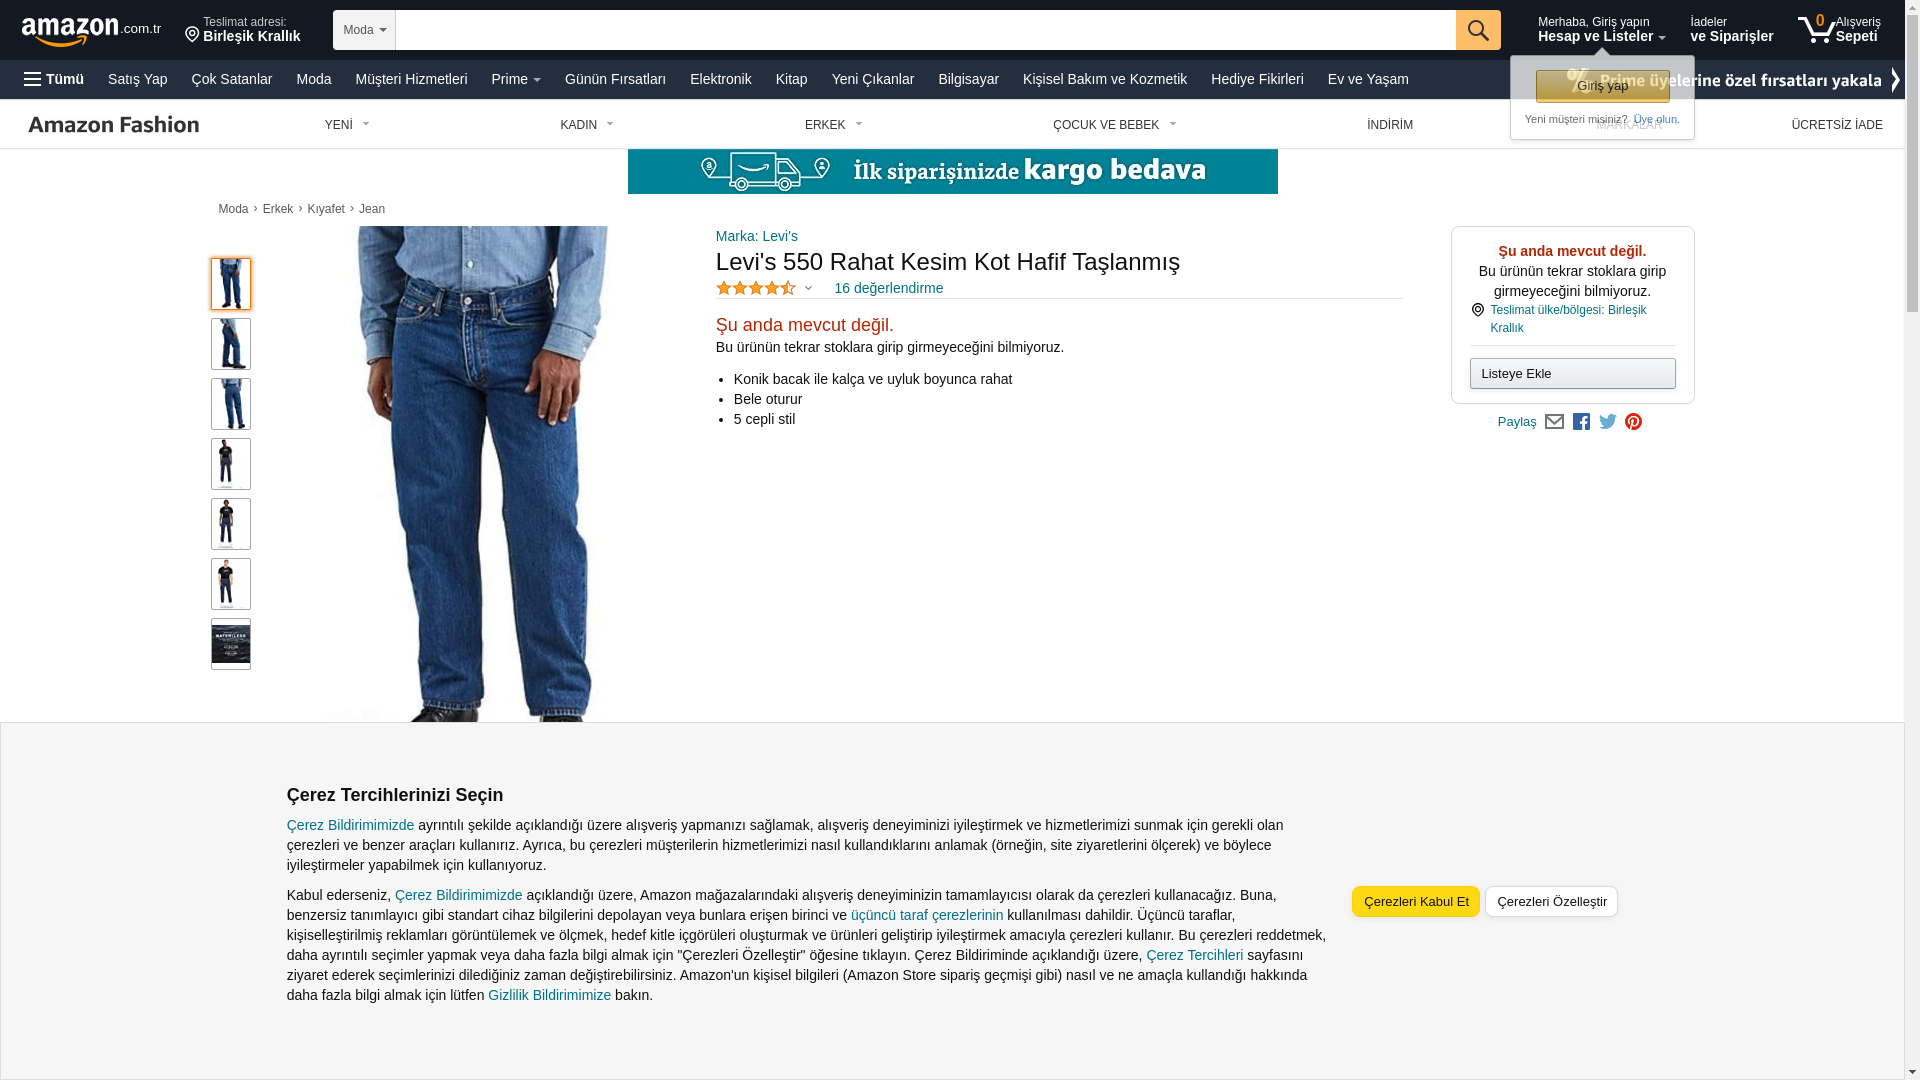Open Elektronik in the navigation bar
Image resolution: width=1920 pixels, height=1080 pixels.
[x=720, y=79]
